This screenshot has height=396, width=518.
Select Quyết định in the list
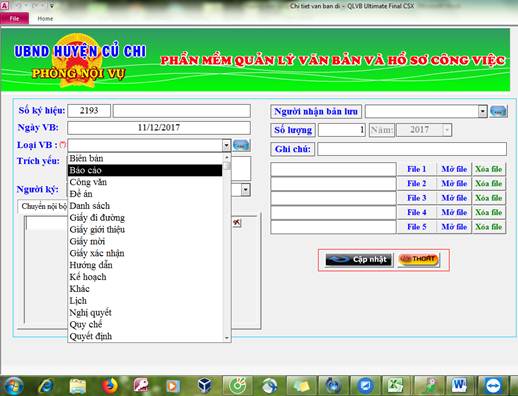(145, 336)
